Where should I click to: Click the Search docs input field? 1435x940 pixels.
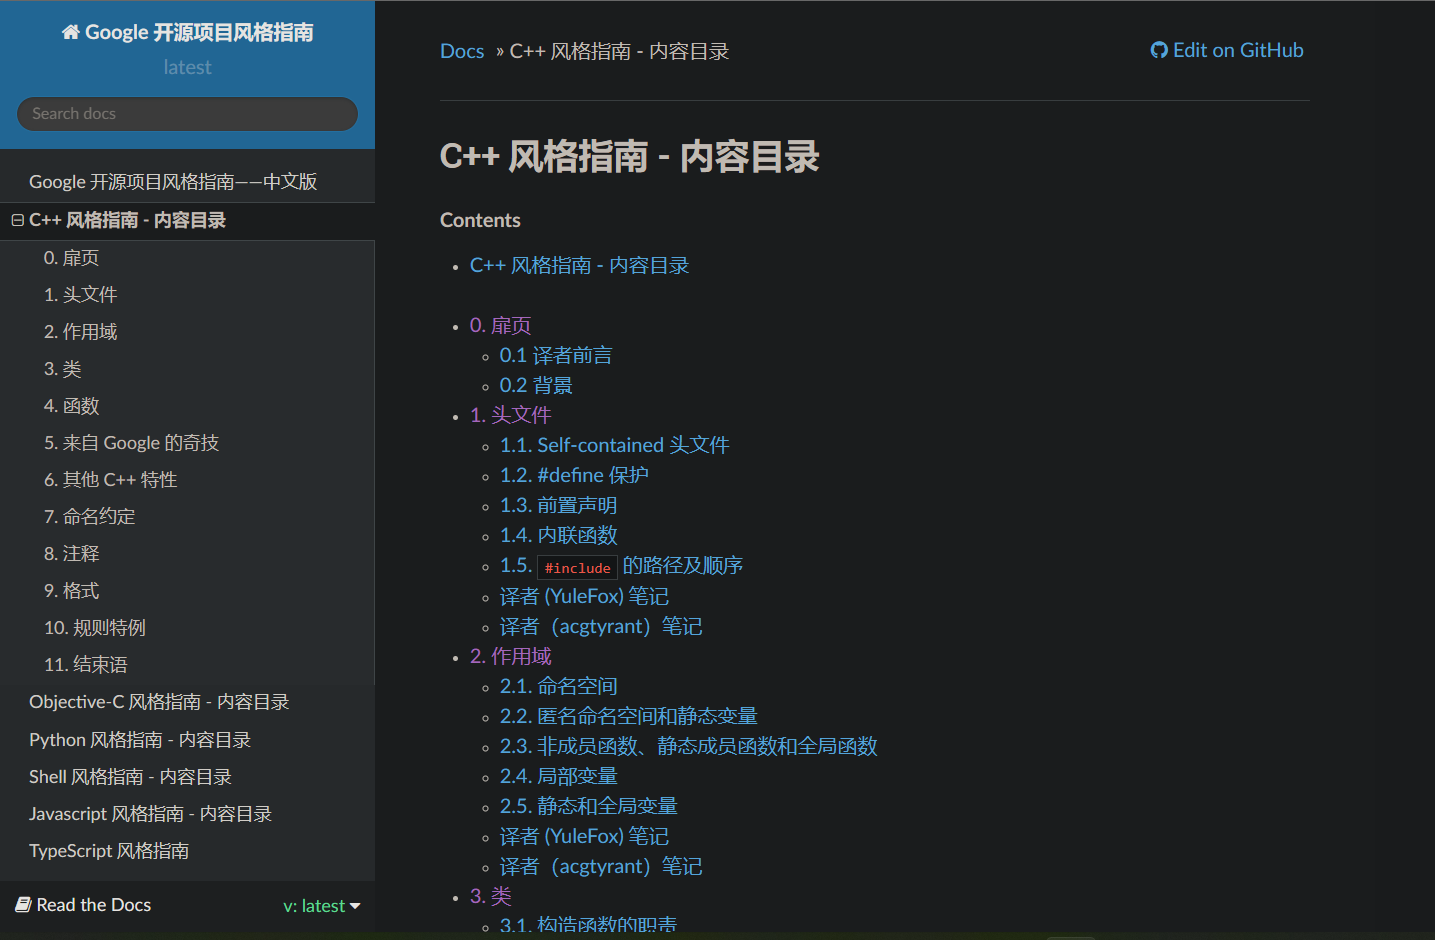point(187,114)
